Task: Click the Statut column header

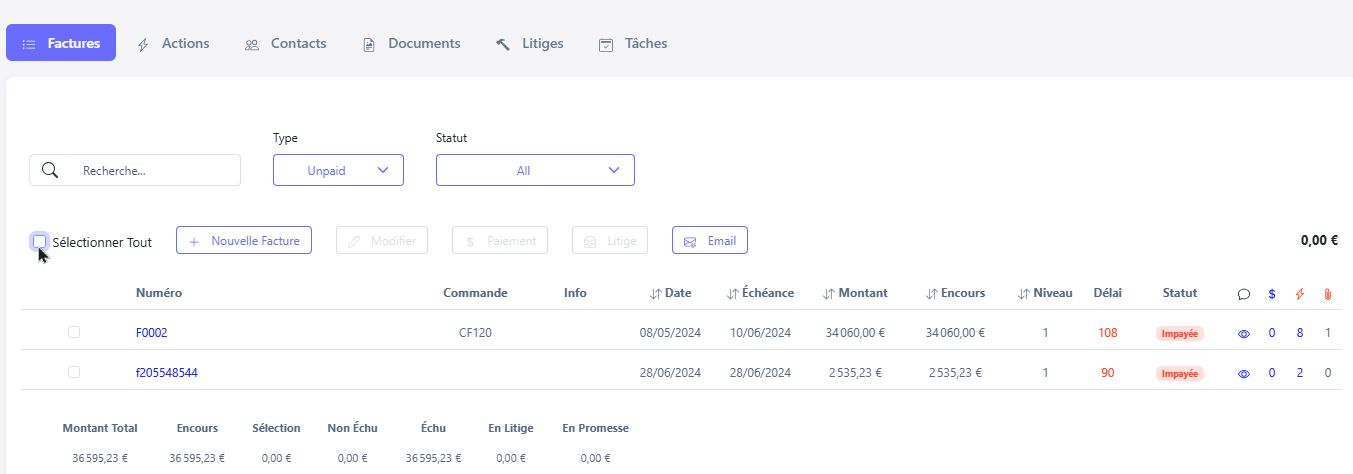Action: [x=1180, y=293]
